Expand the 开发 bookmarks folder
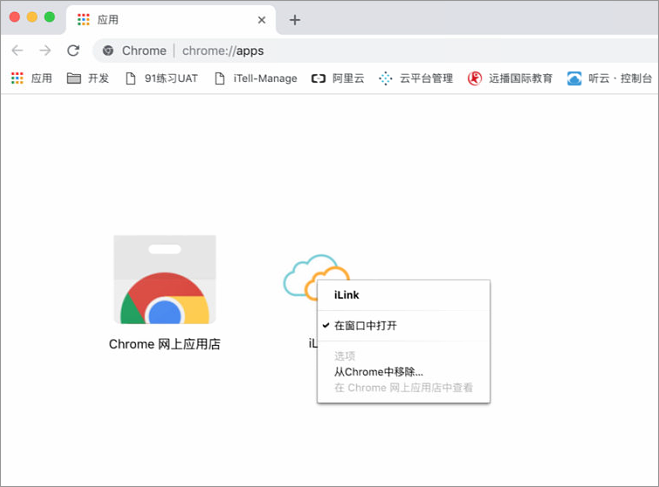Viewport: 659px width, 487px height. click(88, 78)
